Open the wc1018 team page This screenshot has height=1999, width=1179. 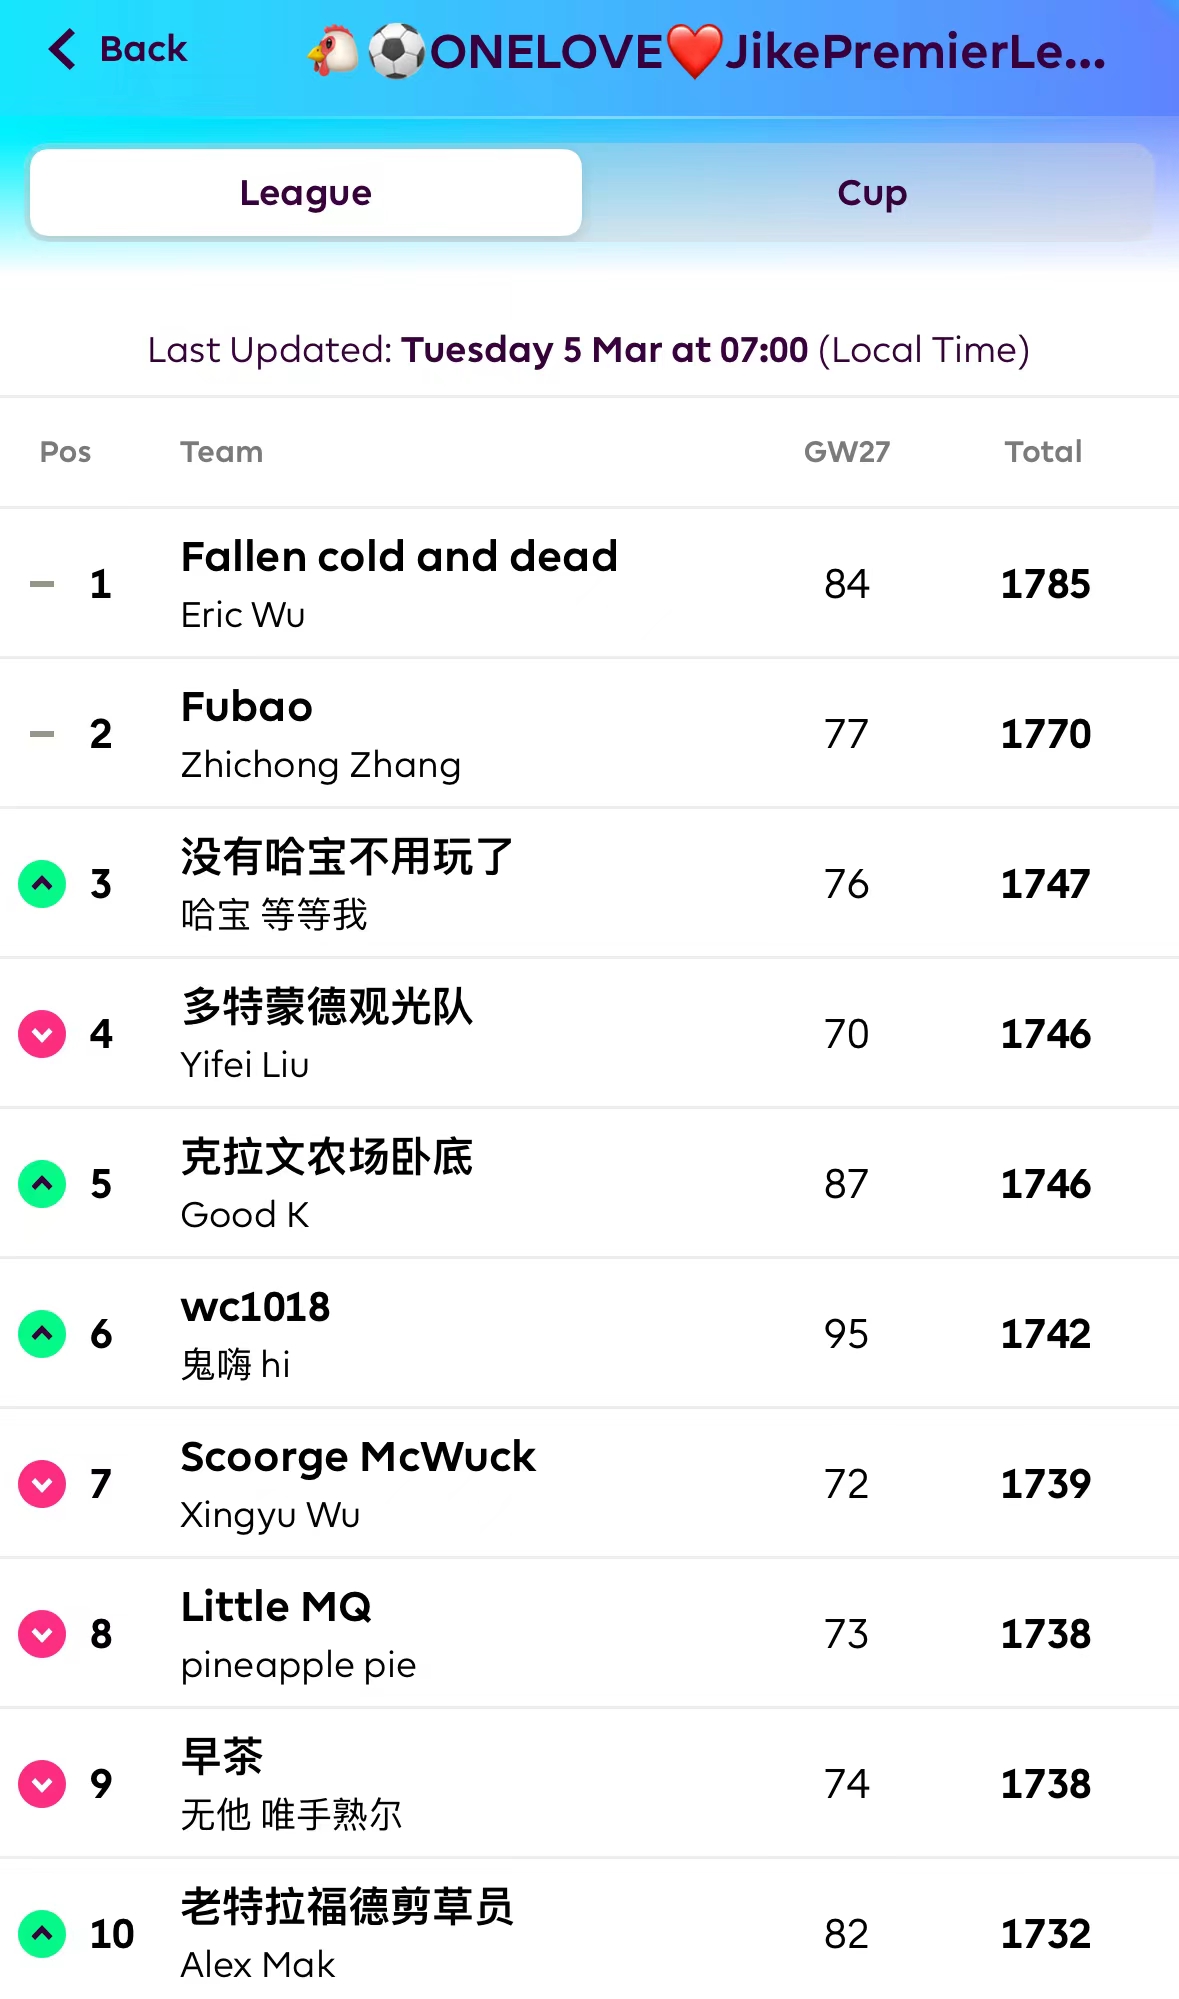pos(255,1307)
